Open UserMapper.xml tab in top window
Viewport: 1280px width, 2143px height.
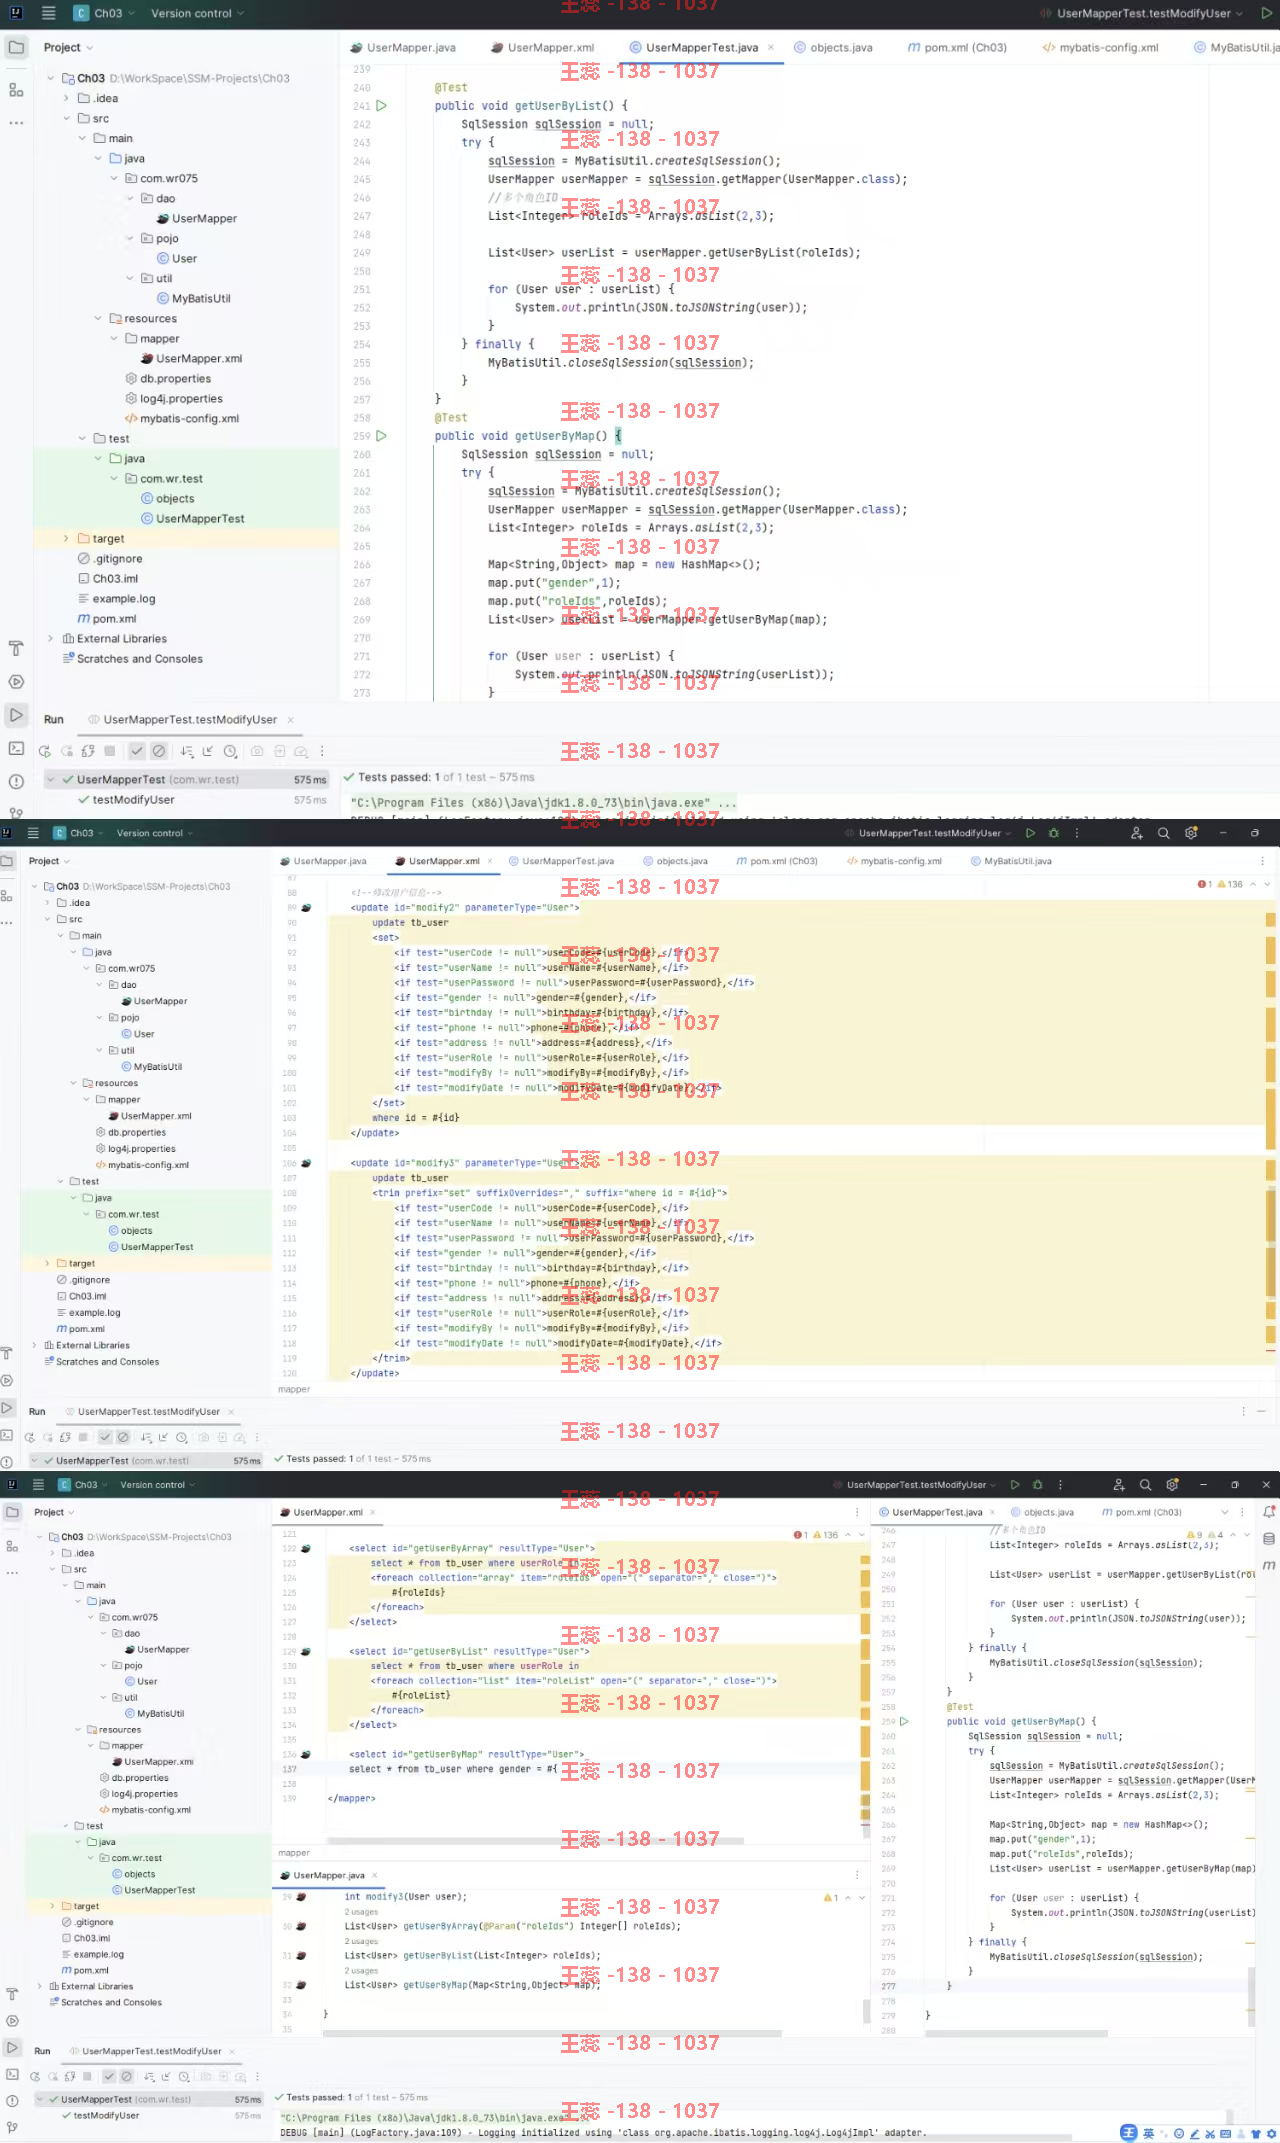(x=543, y=47)
